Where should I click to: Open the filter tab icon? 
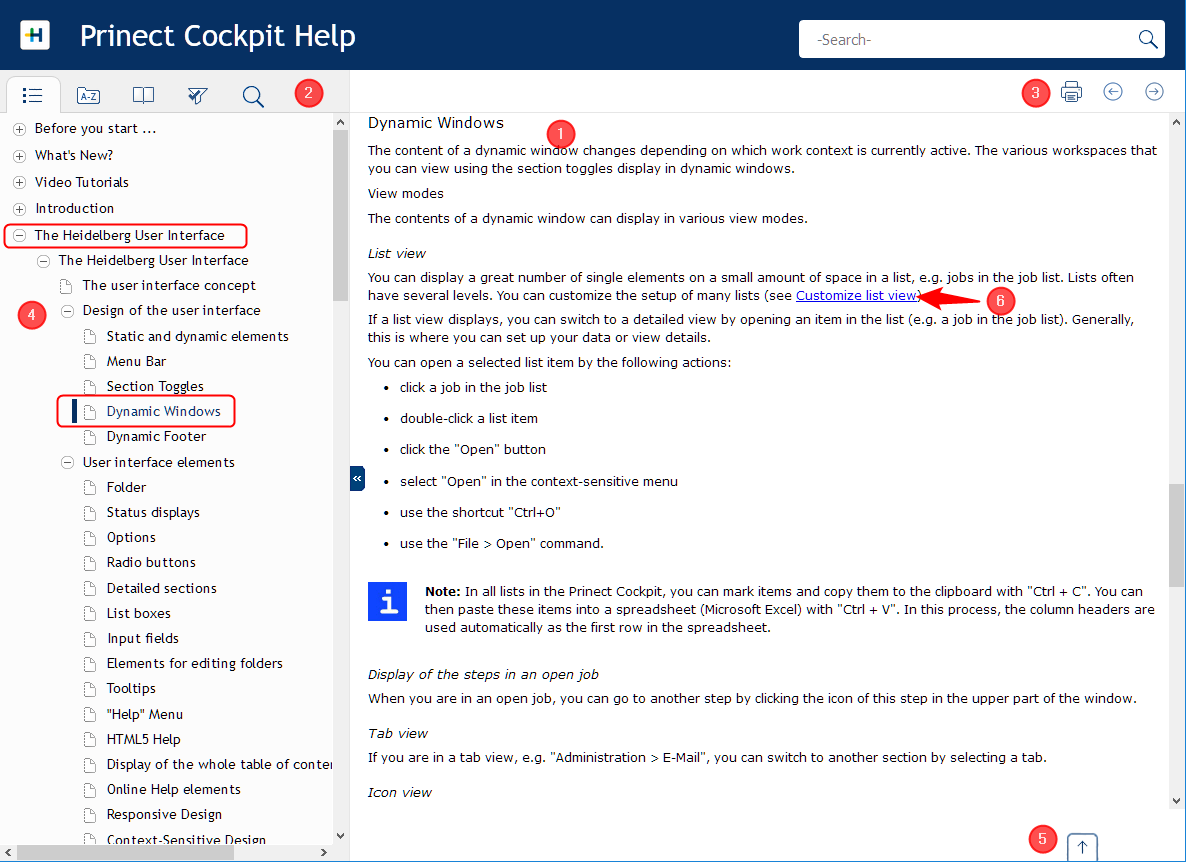point(198,95)
